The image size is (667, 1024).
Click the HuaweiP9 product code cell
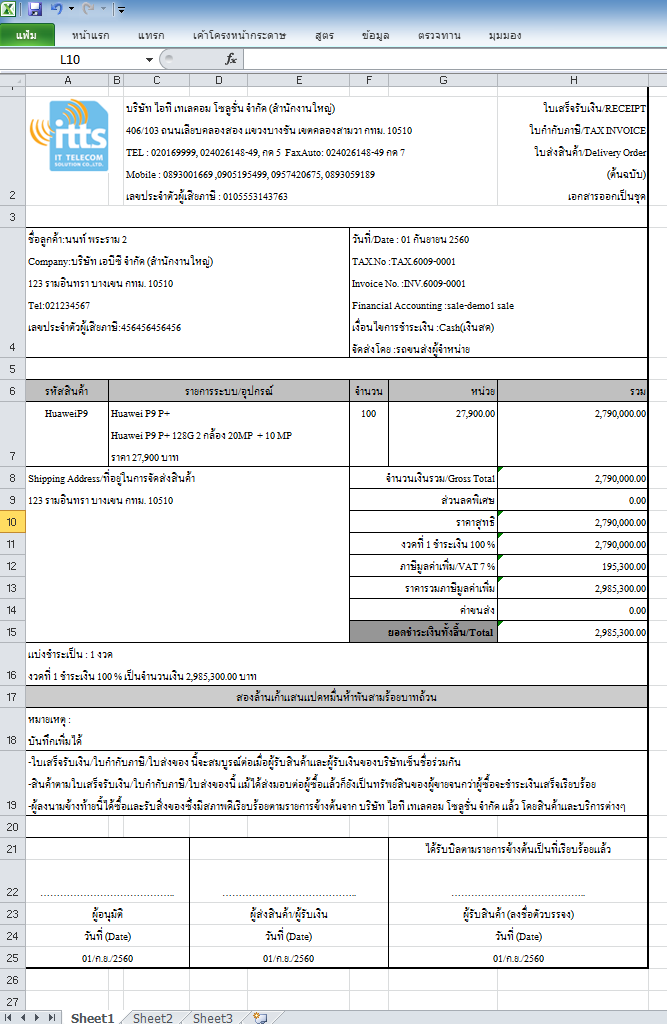67,434
